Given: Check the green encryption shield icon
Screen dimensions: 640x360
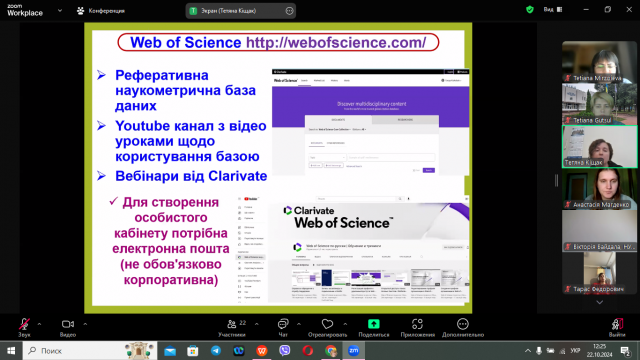Looking at the screenshot, I should (530, 9).
